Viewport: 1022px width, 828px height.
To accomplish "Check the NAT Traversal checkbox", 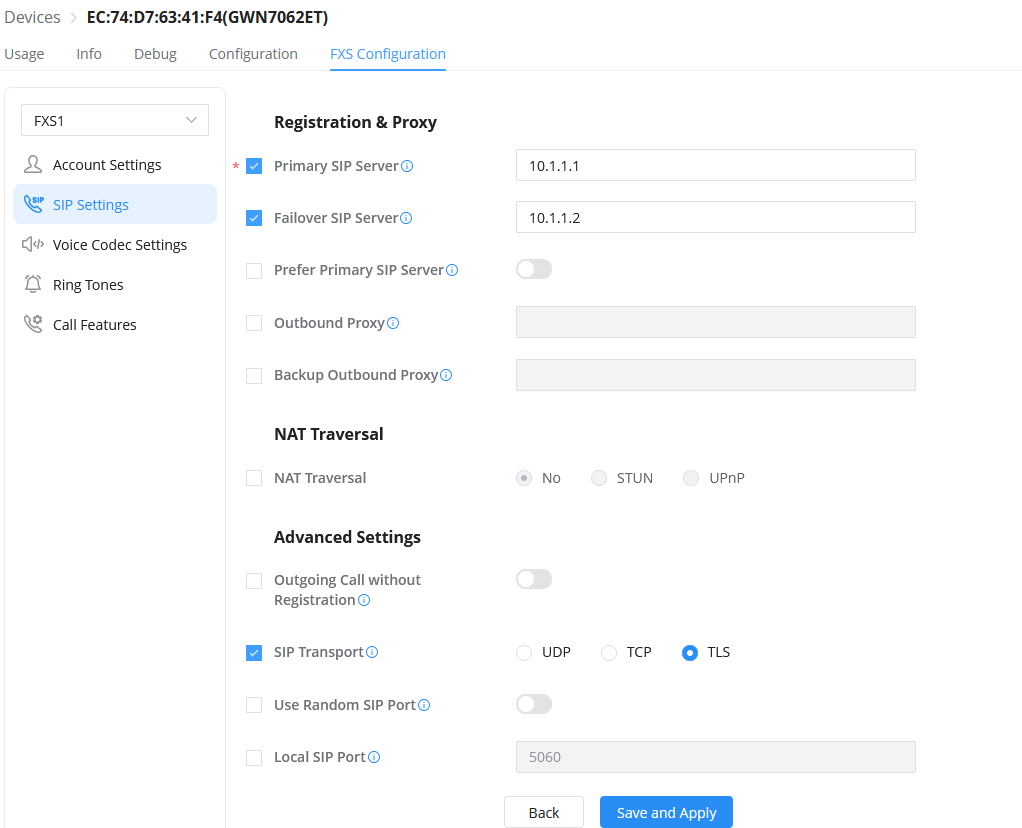I will click(254, 479).
